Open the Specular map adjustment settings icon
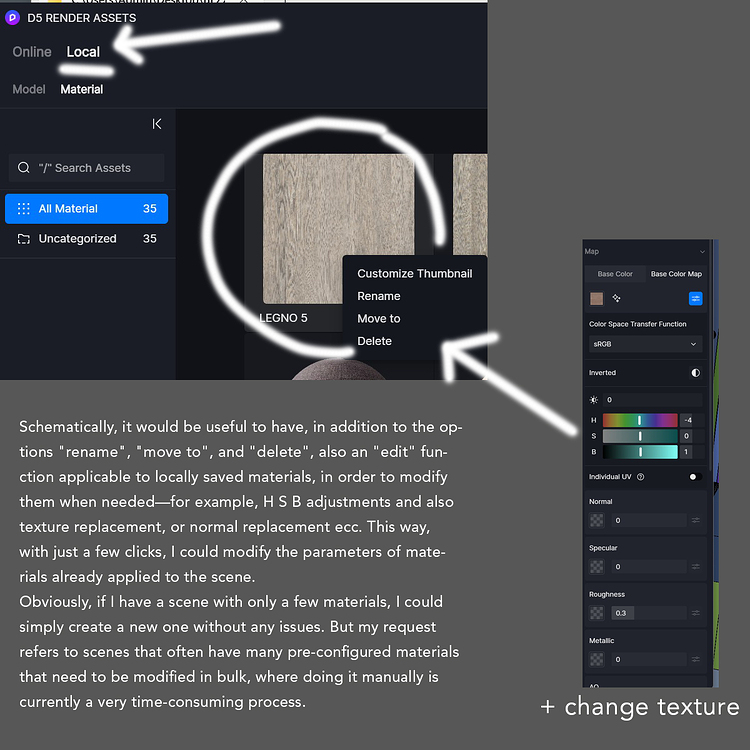 click(x=695, y=567)
